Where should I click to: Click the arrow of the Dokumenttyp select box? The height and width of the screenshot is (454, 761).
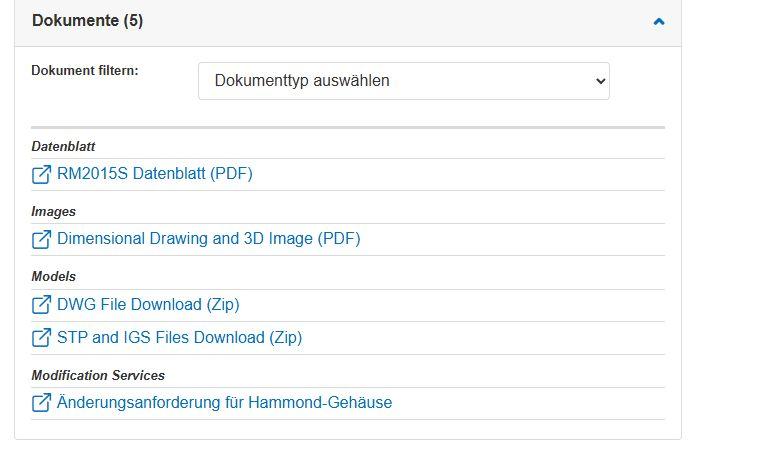600,81
